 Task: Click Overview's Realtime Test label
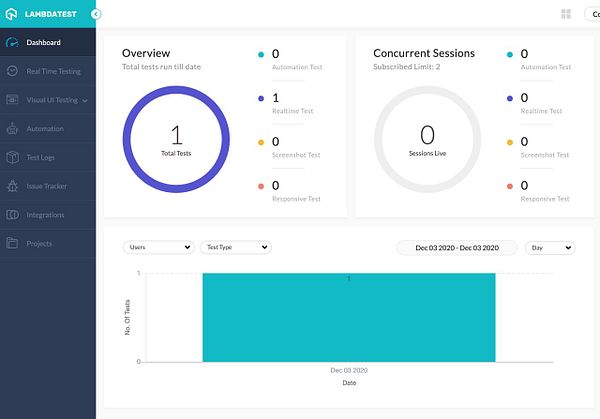click(293, 111)
